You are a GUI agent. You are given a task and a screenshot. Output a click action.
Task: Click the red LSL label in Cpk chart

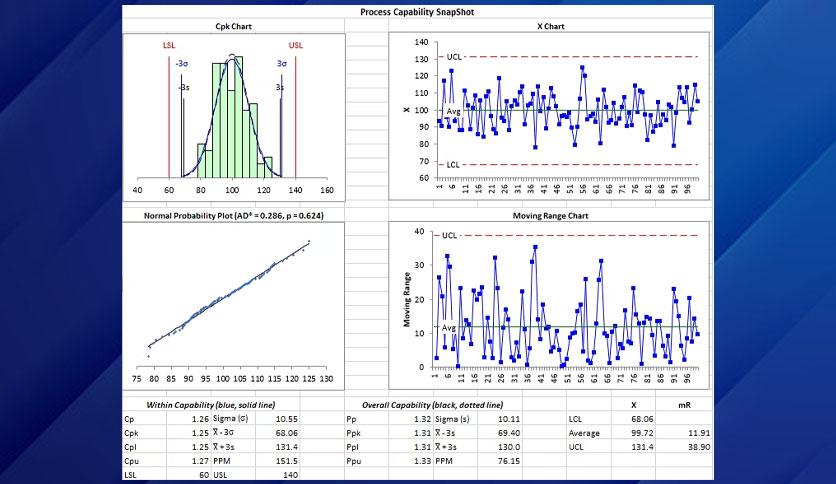click(169, 45)
